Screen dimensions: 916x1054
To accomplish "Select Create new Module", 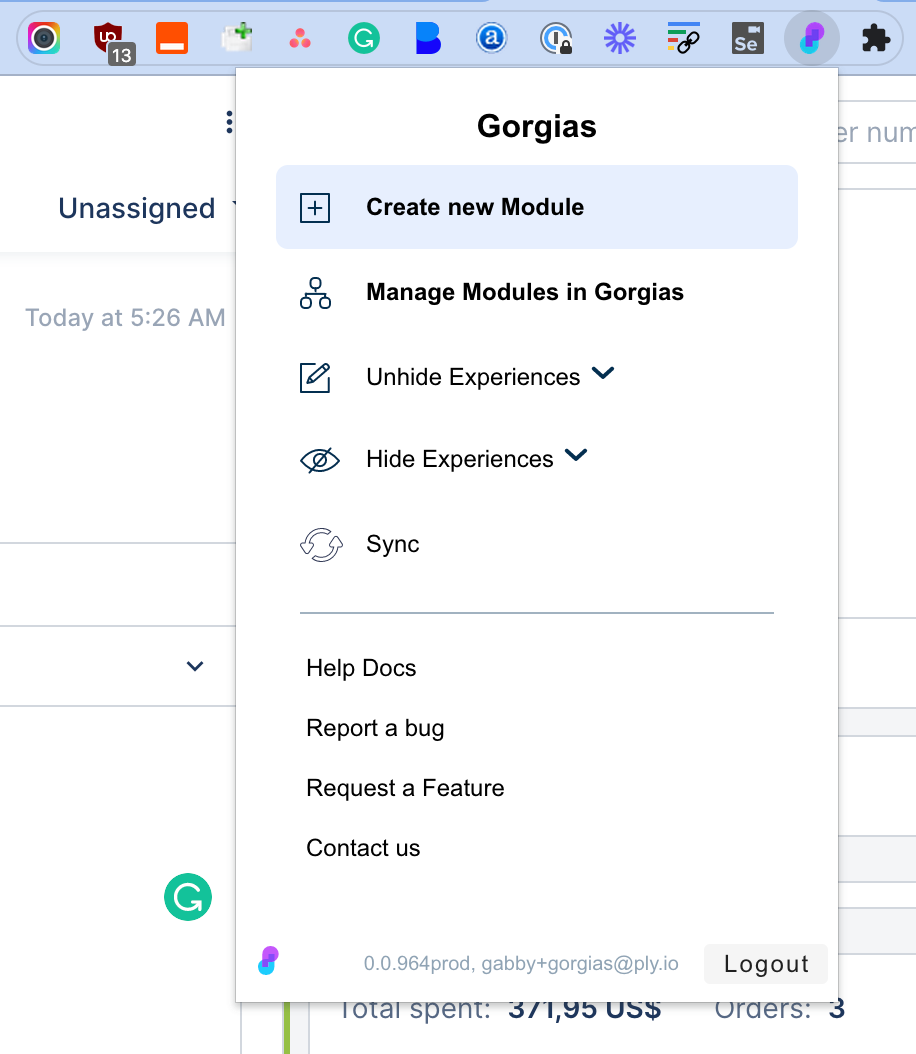I will (537, 207).
